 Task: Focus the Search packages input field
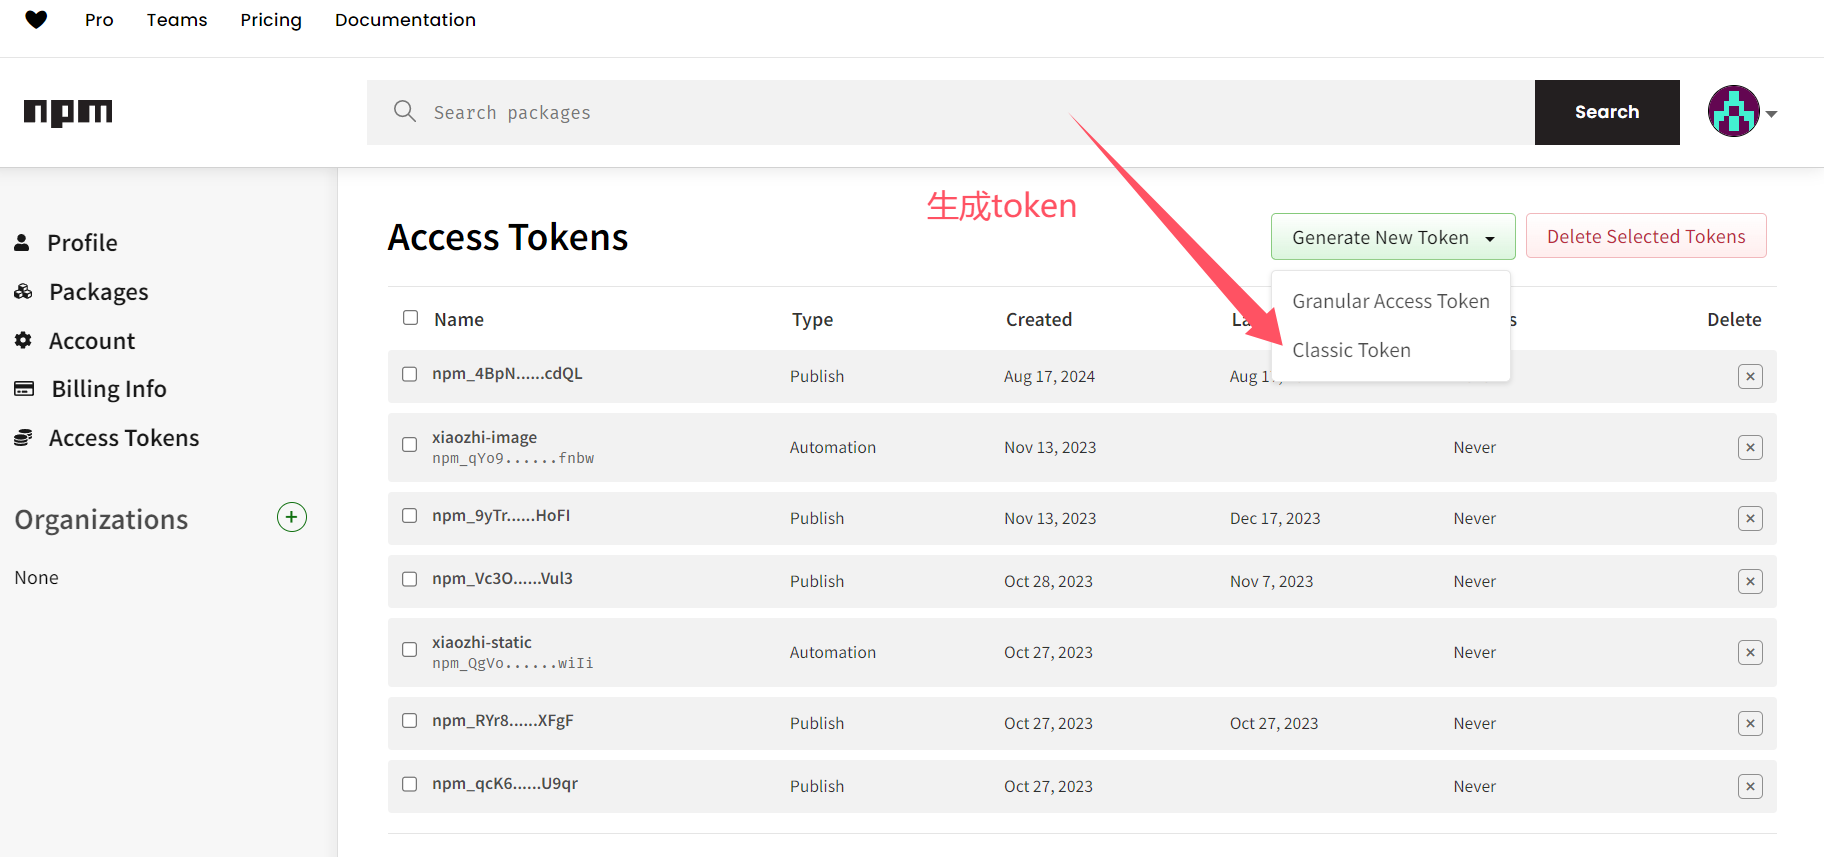pos(950,112)
